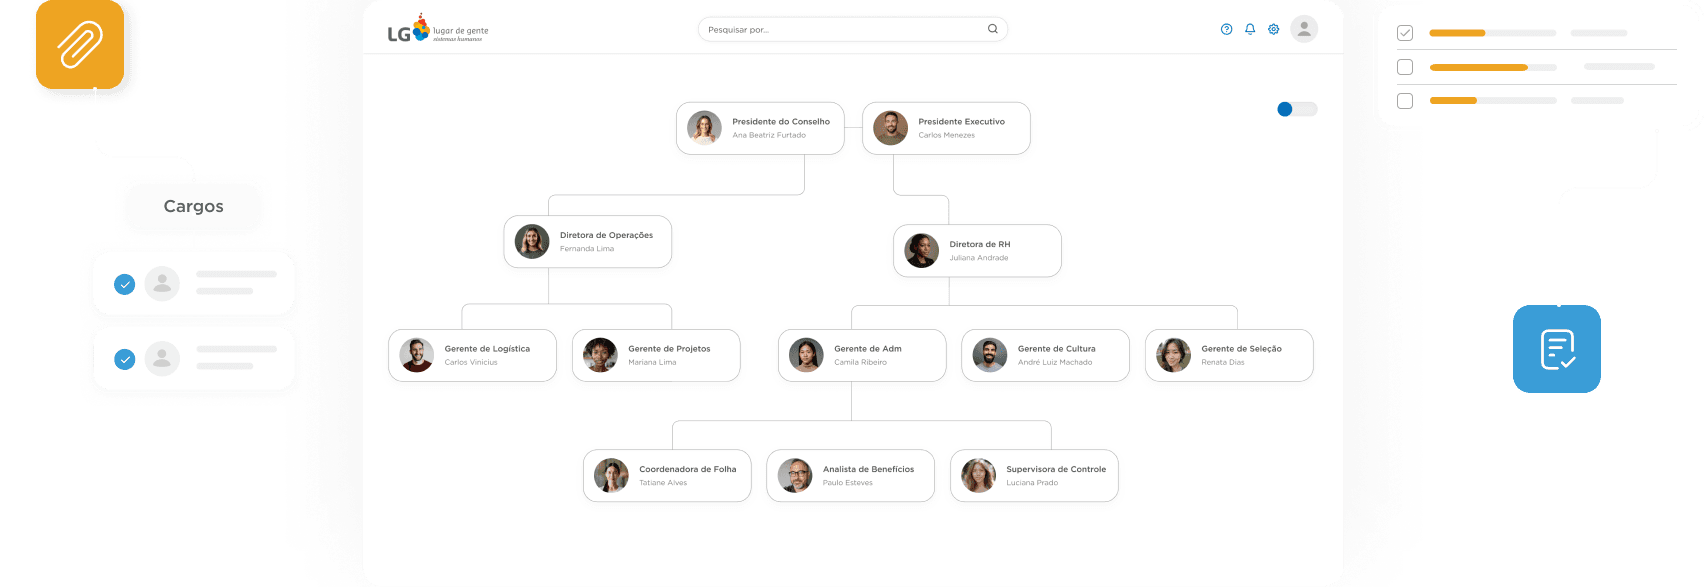Open the Gerente de Projetos card
Viewport: 1704px width, 587px height.
[x=656, y=355]
